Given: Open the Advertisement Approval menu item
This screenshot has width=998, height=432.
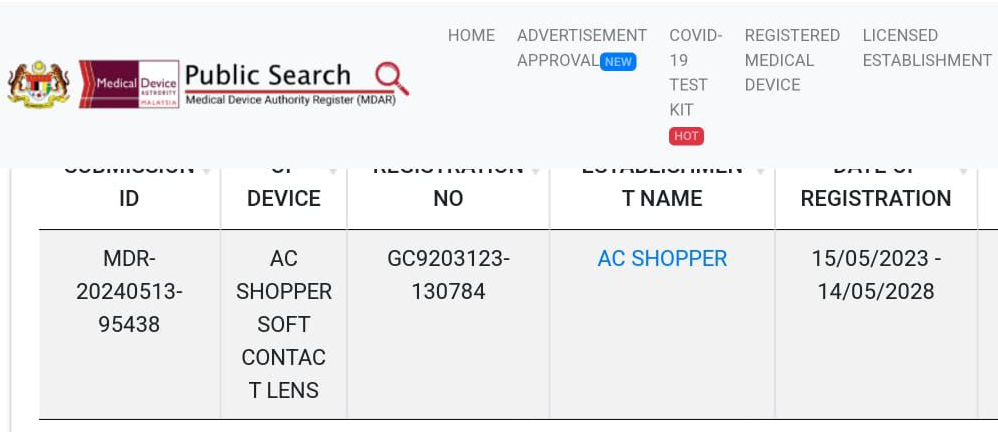Looking at the screenshot, I should tap(581, 47).
